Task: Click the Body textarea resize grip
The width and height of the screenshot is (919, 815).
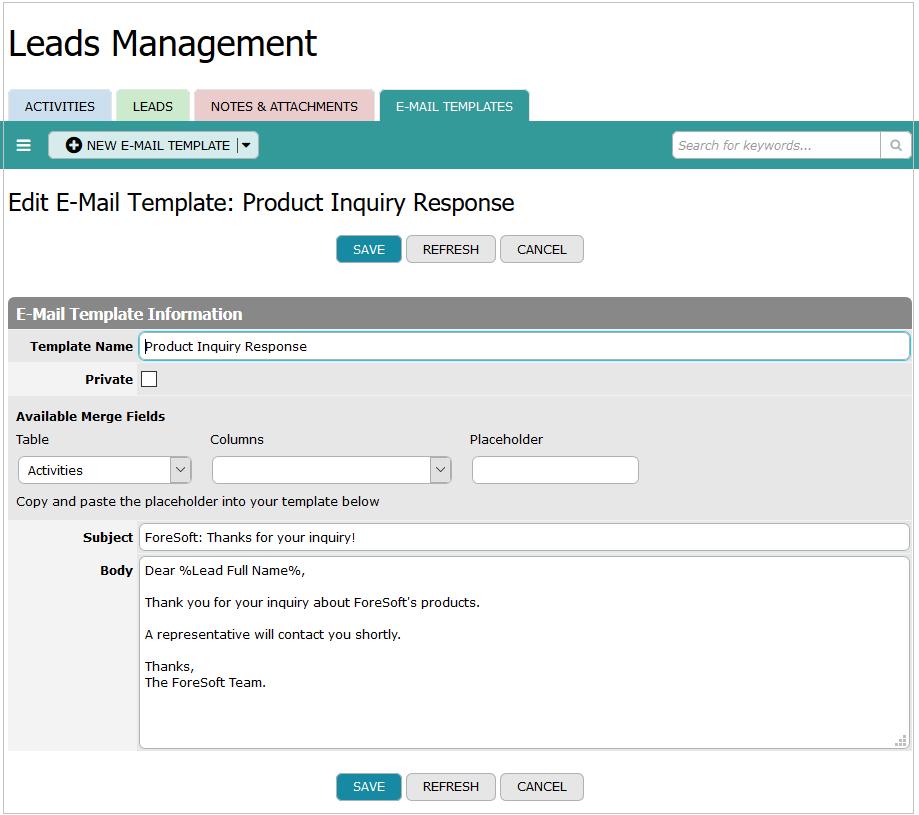Action: coord(901,741)
